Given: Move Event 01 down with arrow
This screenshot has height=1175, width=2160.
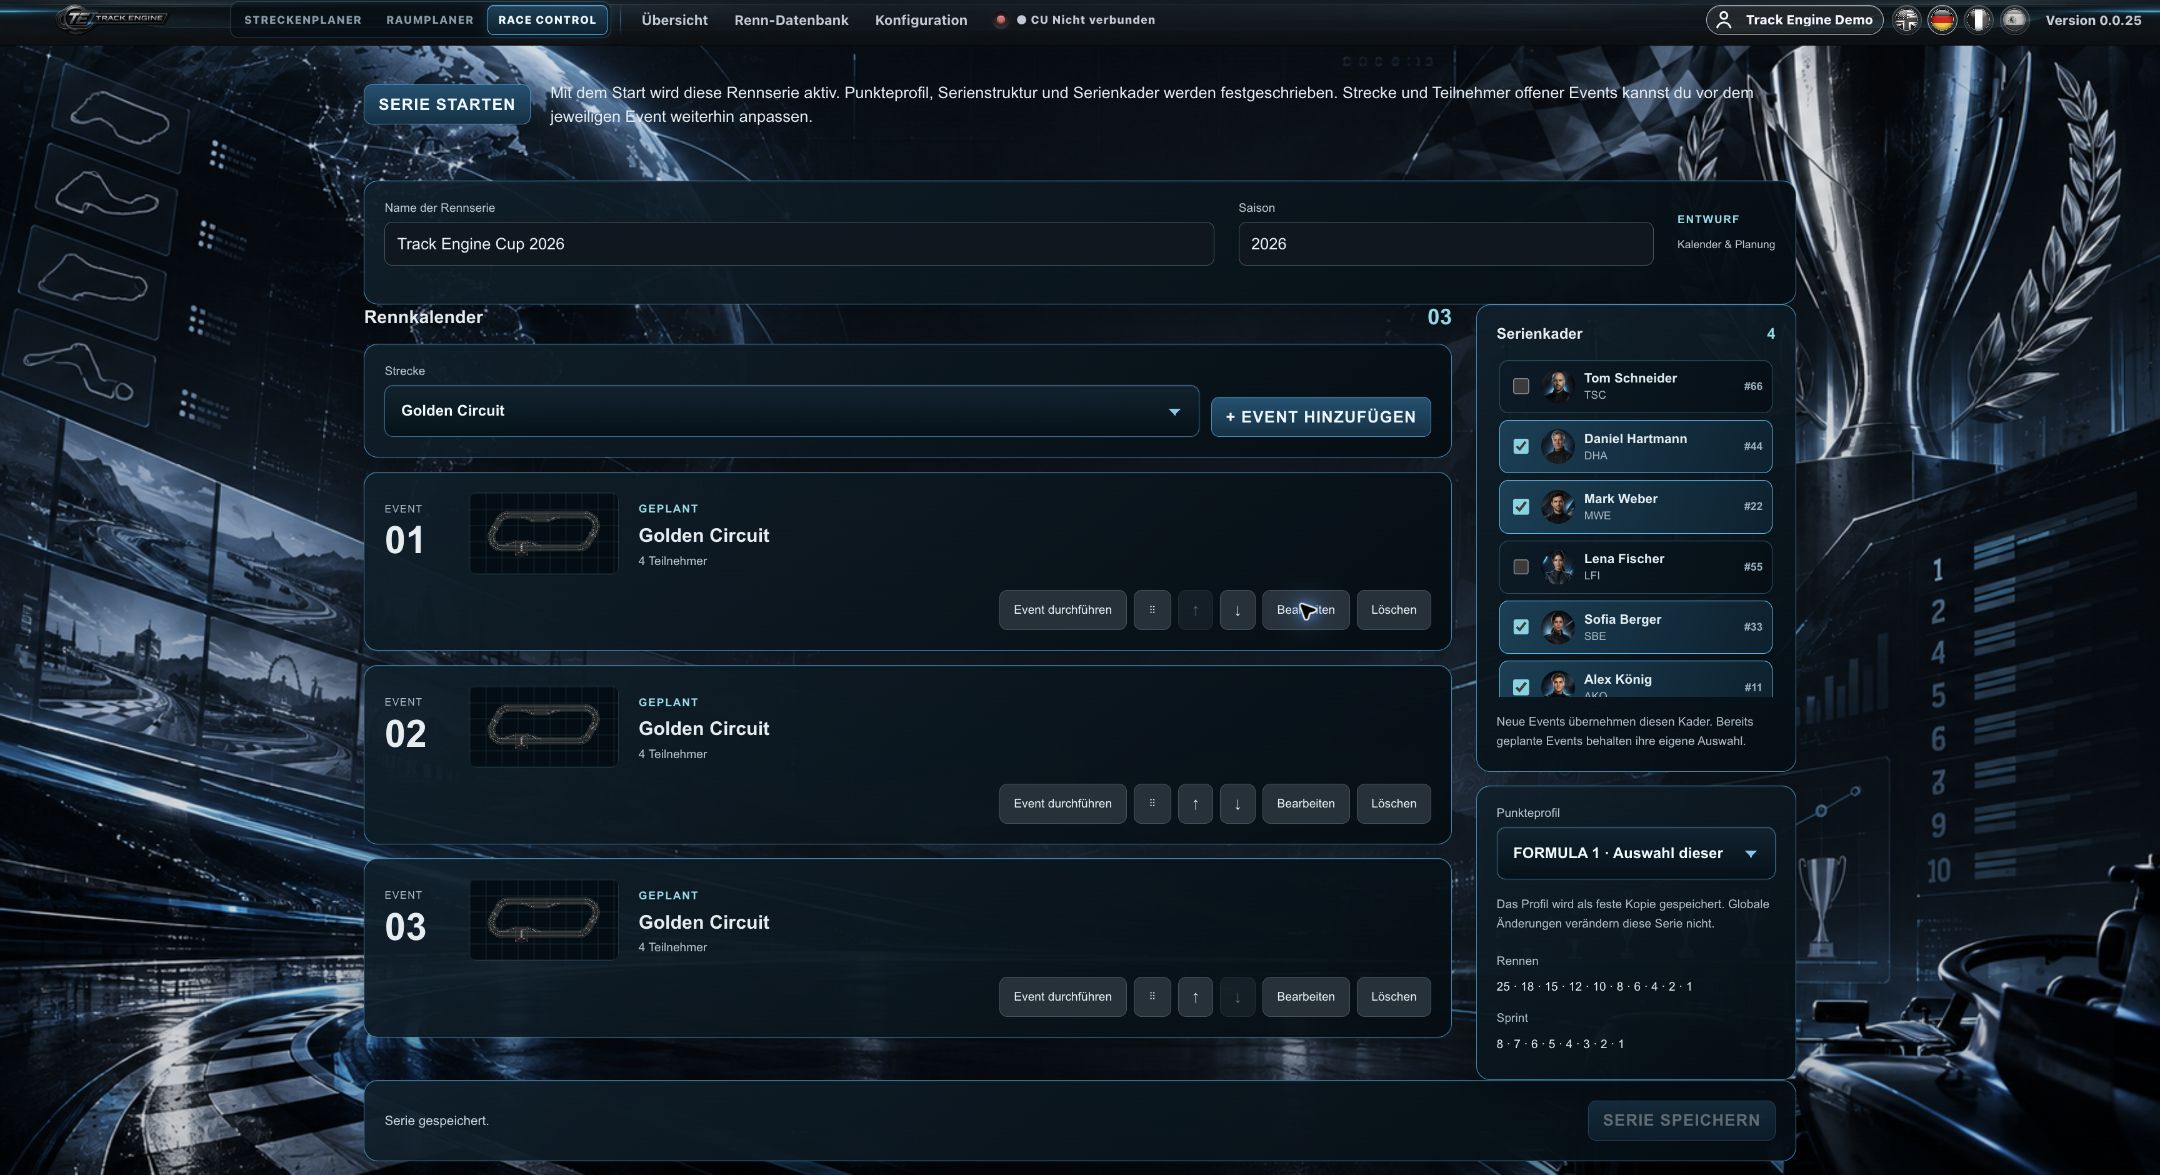Looking at the screenshot, I should (x=1237, y=610).
